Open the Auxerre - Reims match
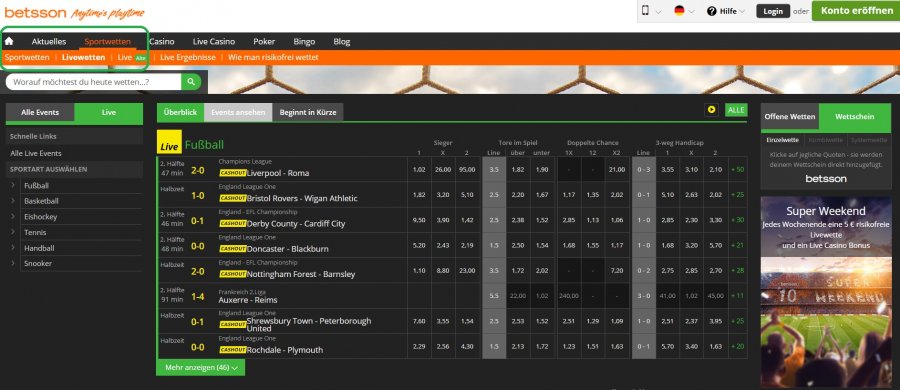This screenshot has height=390, width=900. point(248,300)
